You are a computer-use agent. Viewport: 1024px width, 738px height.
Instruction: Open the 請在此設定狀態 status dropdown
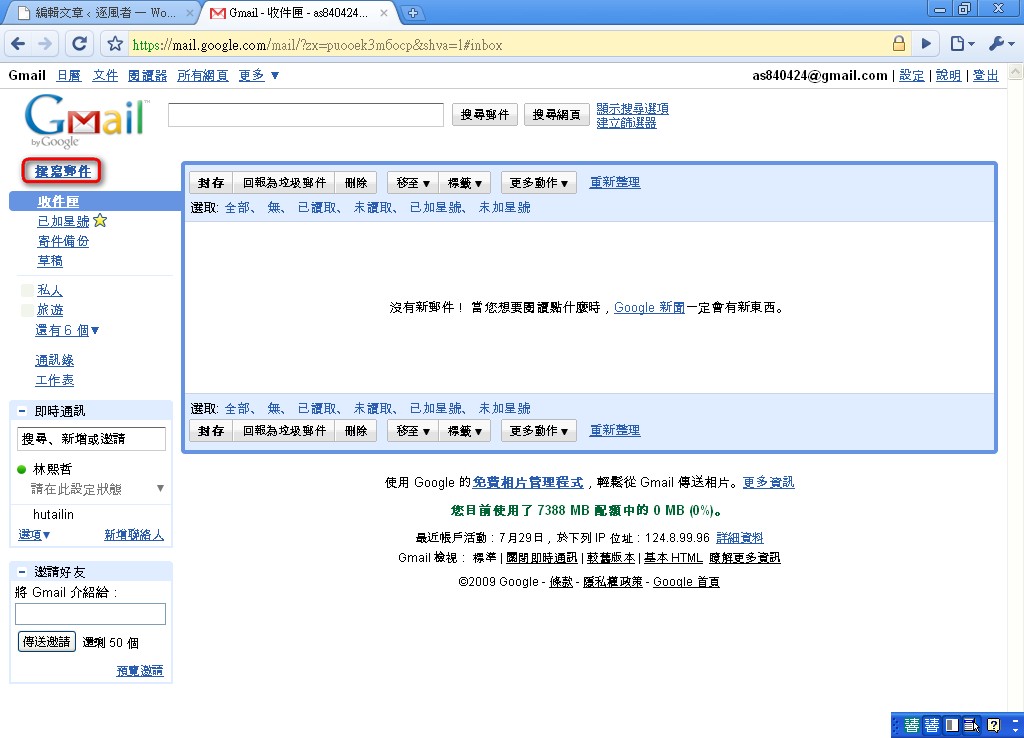pos(161,489)
